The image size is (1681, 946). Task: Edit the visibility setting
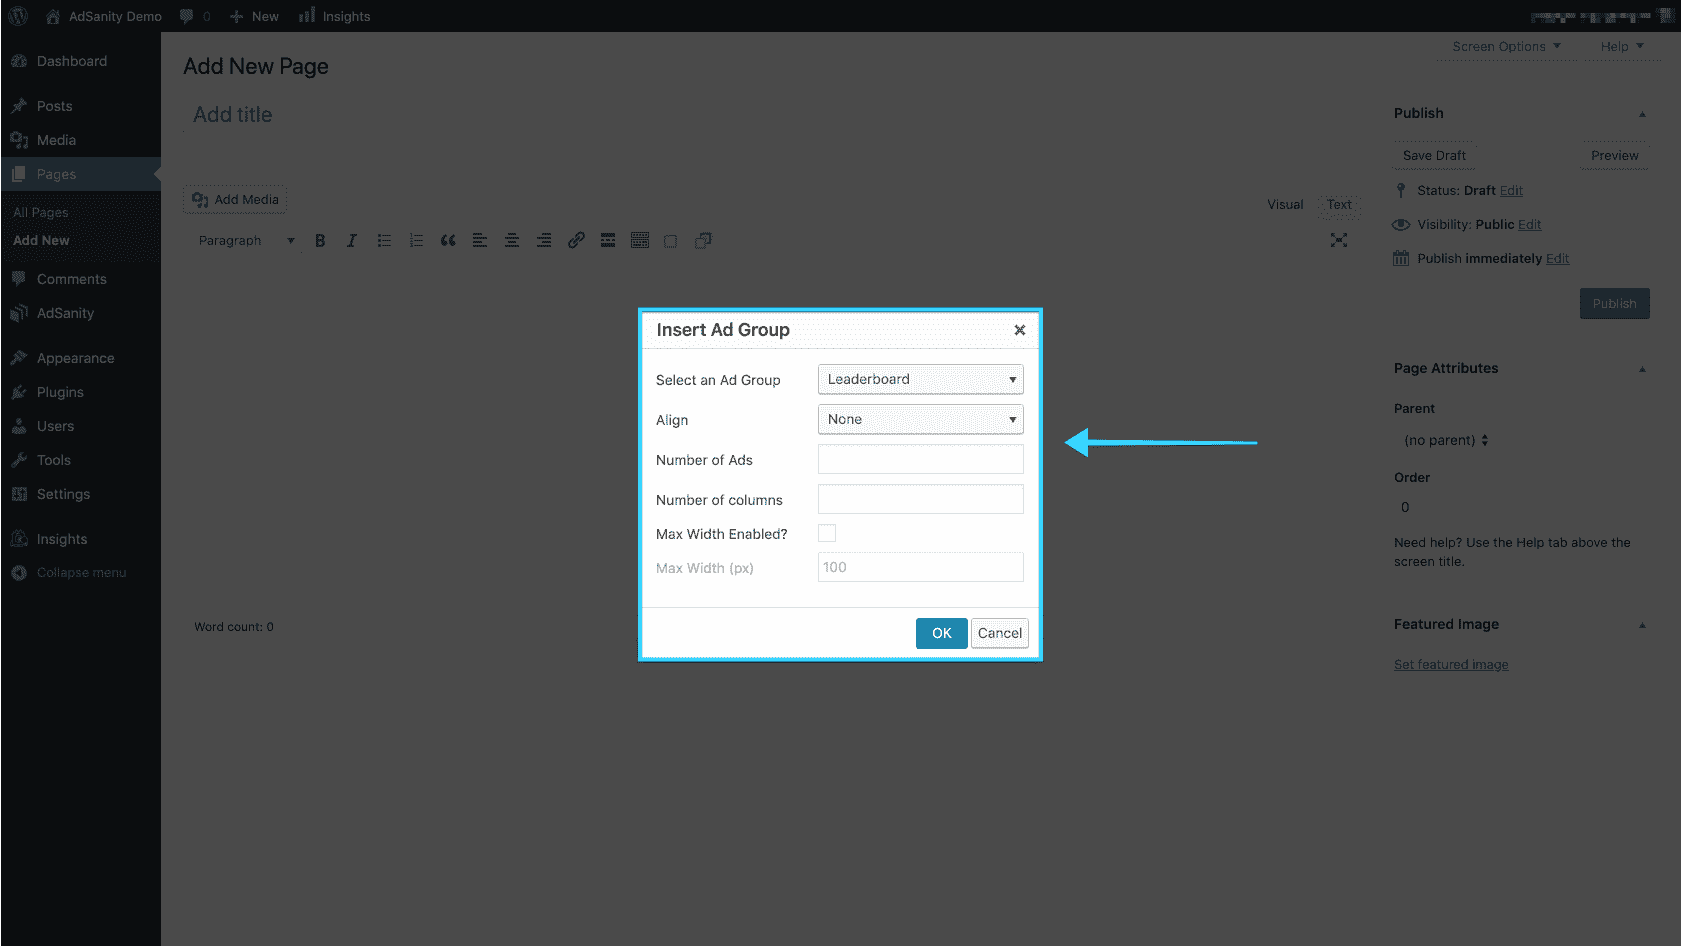coord(1529,225)
